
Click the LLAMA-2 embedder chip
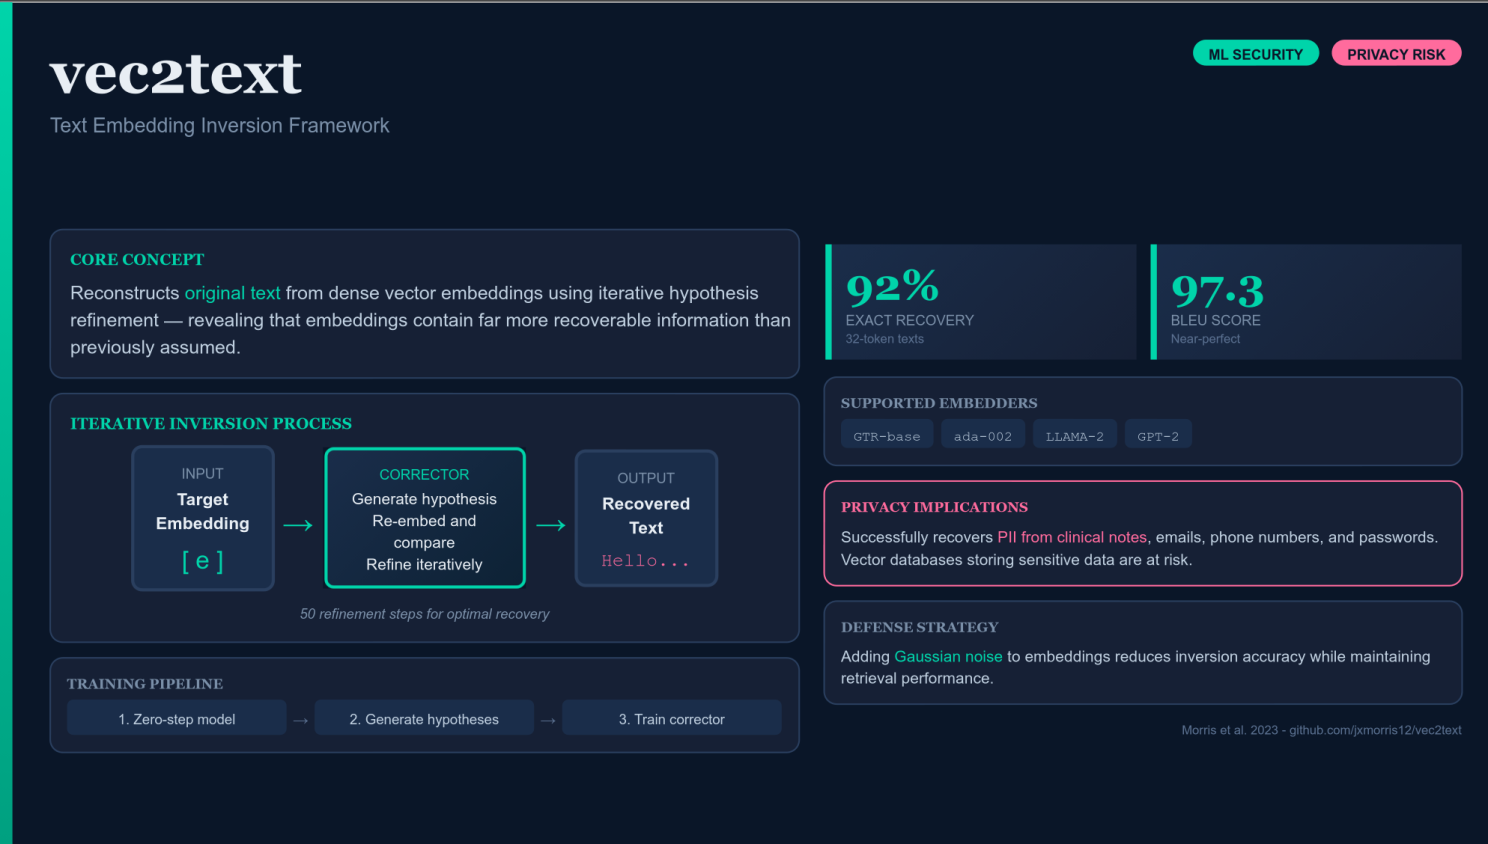pos(1075,436)
